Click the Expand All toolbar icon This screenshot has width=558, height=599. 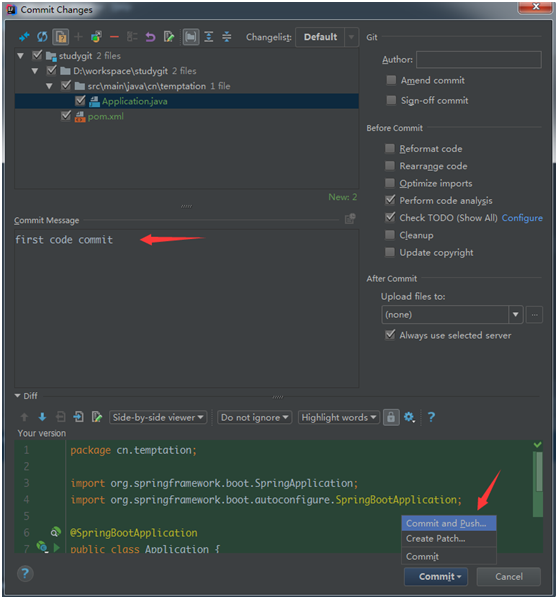coord(209,37)
